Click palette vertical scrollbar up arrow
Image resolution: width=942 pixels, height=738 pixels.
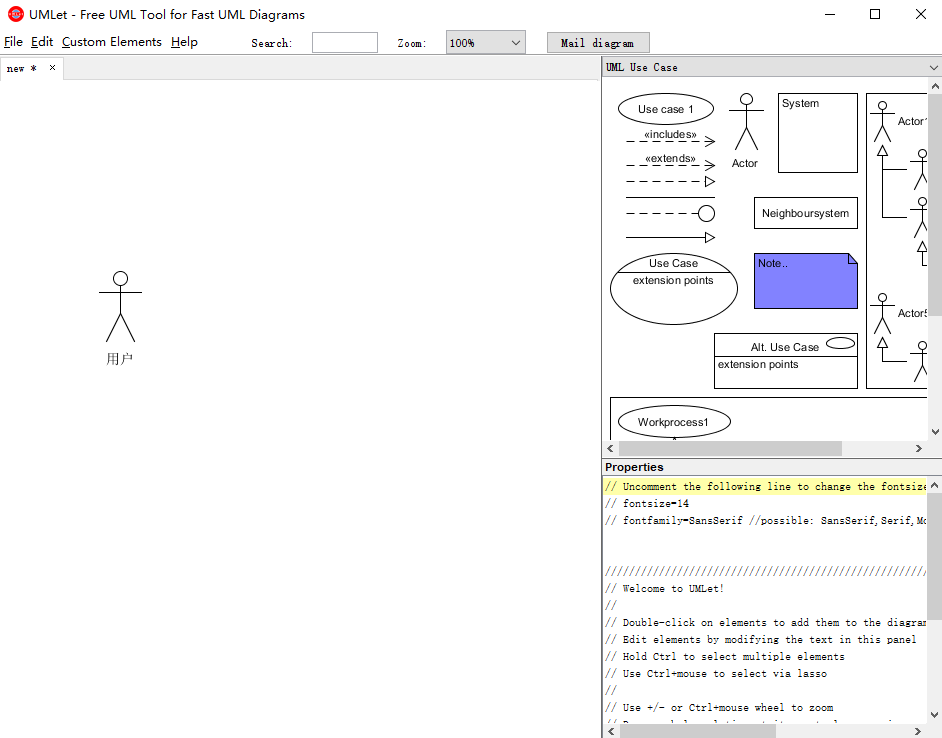coord(935,86)
